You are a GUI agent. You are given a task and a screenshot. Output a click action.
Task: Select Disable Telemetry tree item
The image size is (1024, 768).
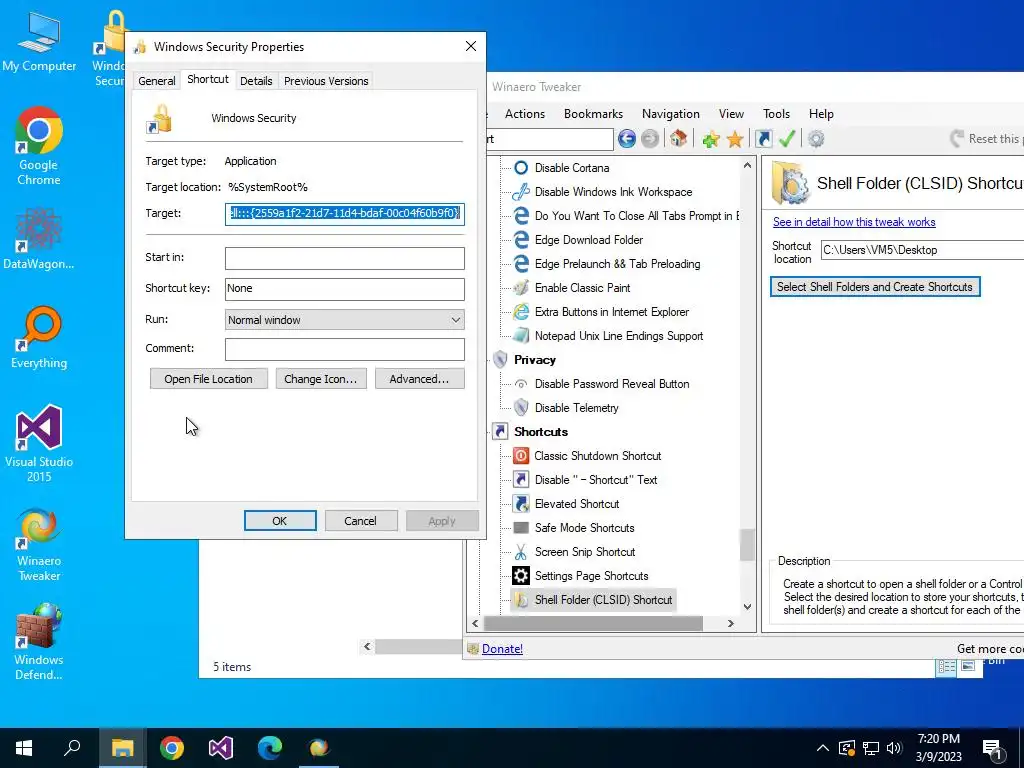click(x=566, y=408)
